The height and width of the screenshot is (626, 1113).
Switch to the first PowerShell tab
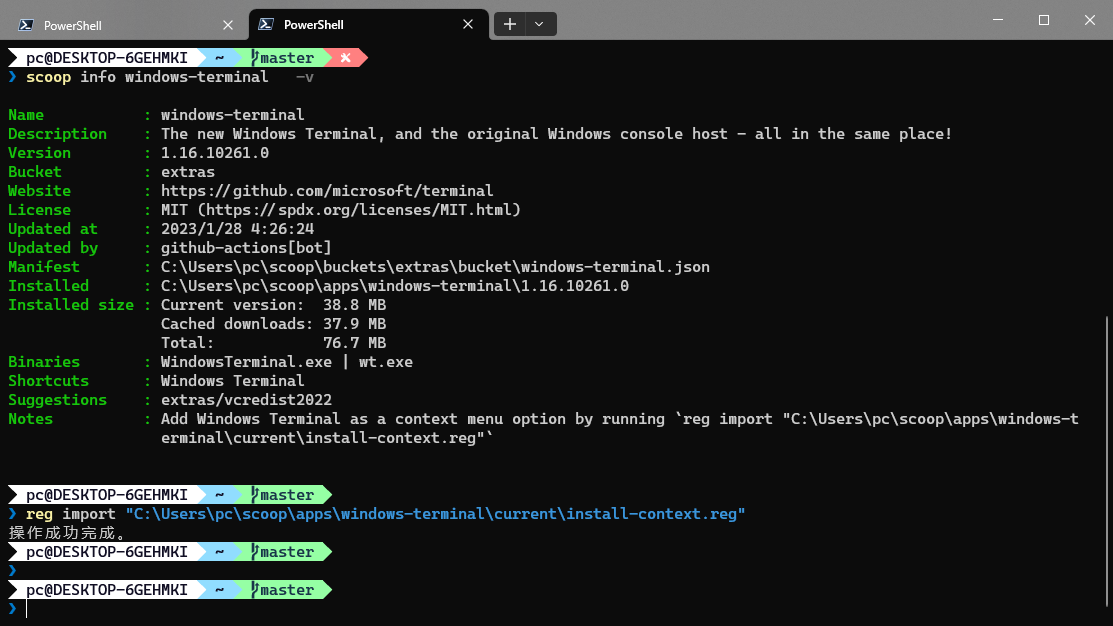[126, 25]
